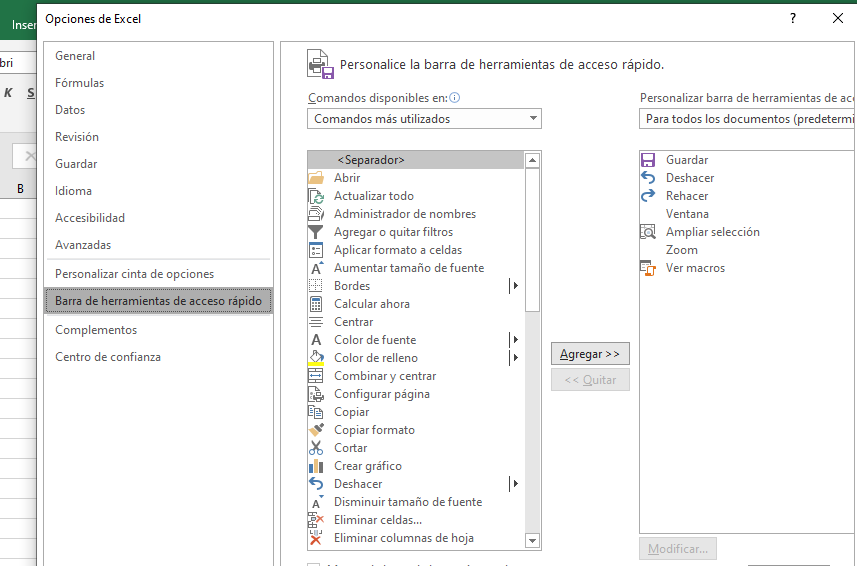Viewport: 857px width, 566px height.
Task: Open Personalizar cinta de opciones
Action: pyautogui.click(x=134, y=274)
